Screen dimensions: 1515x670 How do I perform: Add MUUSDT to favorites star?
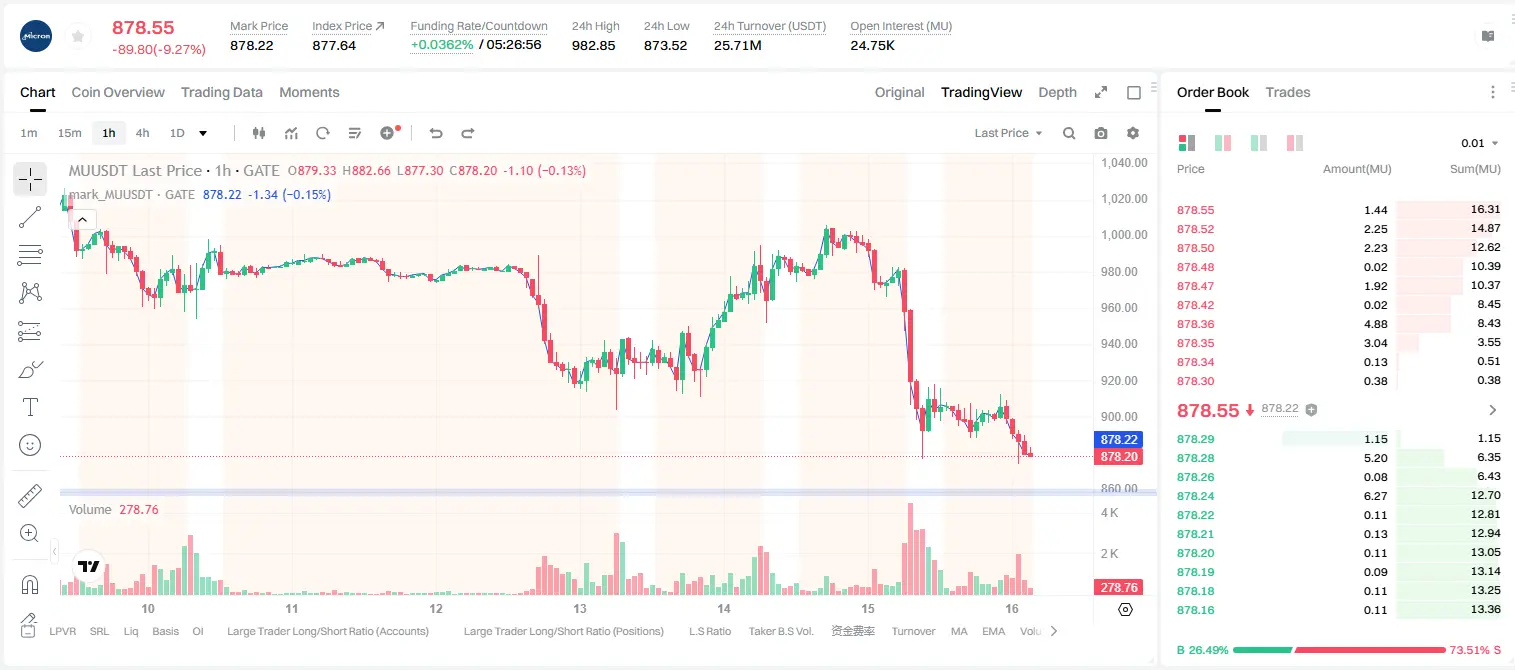[78, 36]
